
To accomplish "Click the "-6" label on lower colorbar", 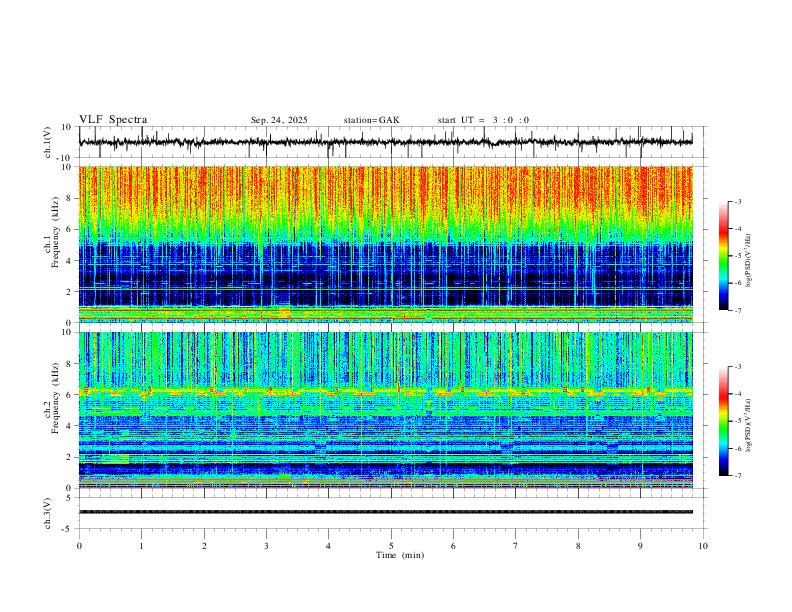I will click(737, 448).
